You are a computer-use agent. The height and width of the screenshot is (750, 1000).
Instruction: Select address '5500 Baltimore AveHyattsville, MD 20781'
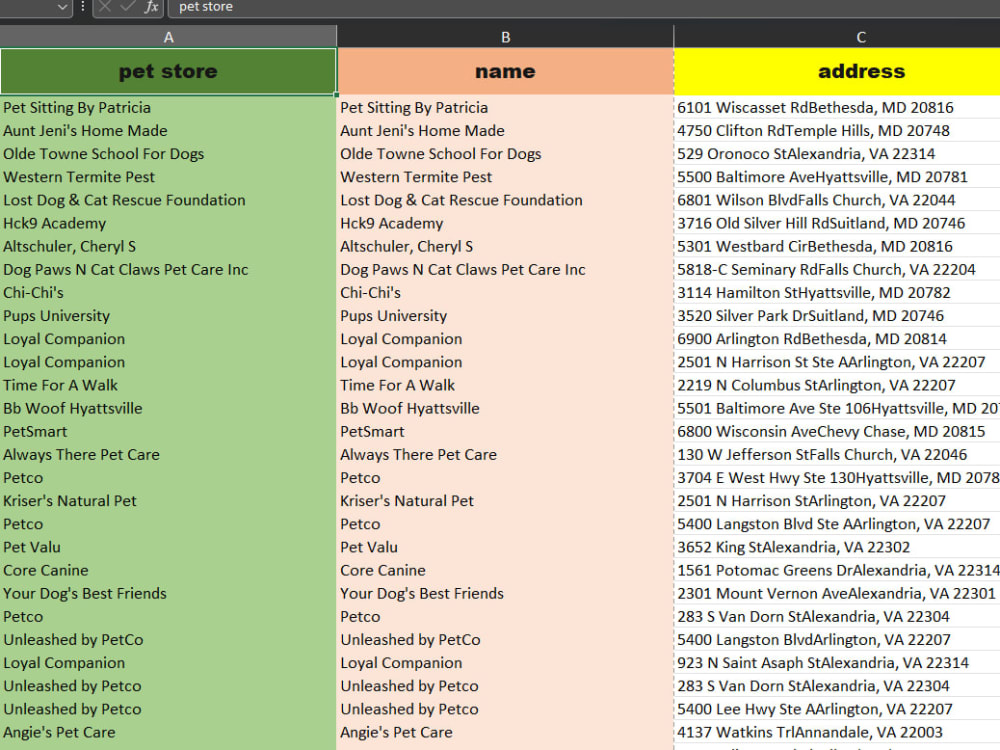[822, 177]
